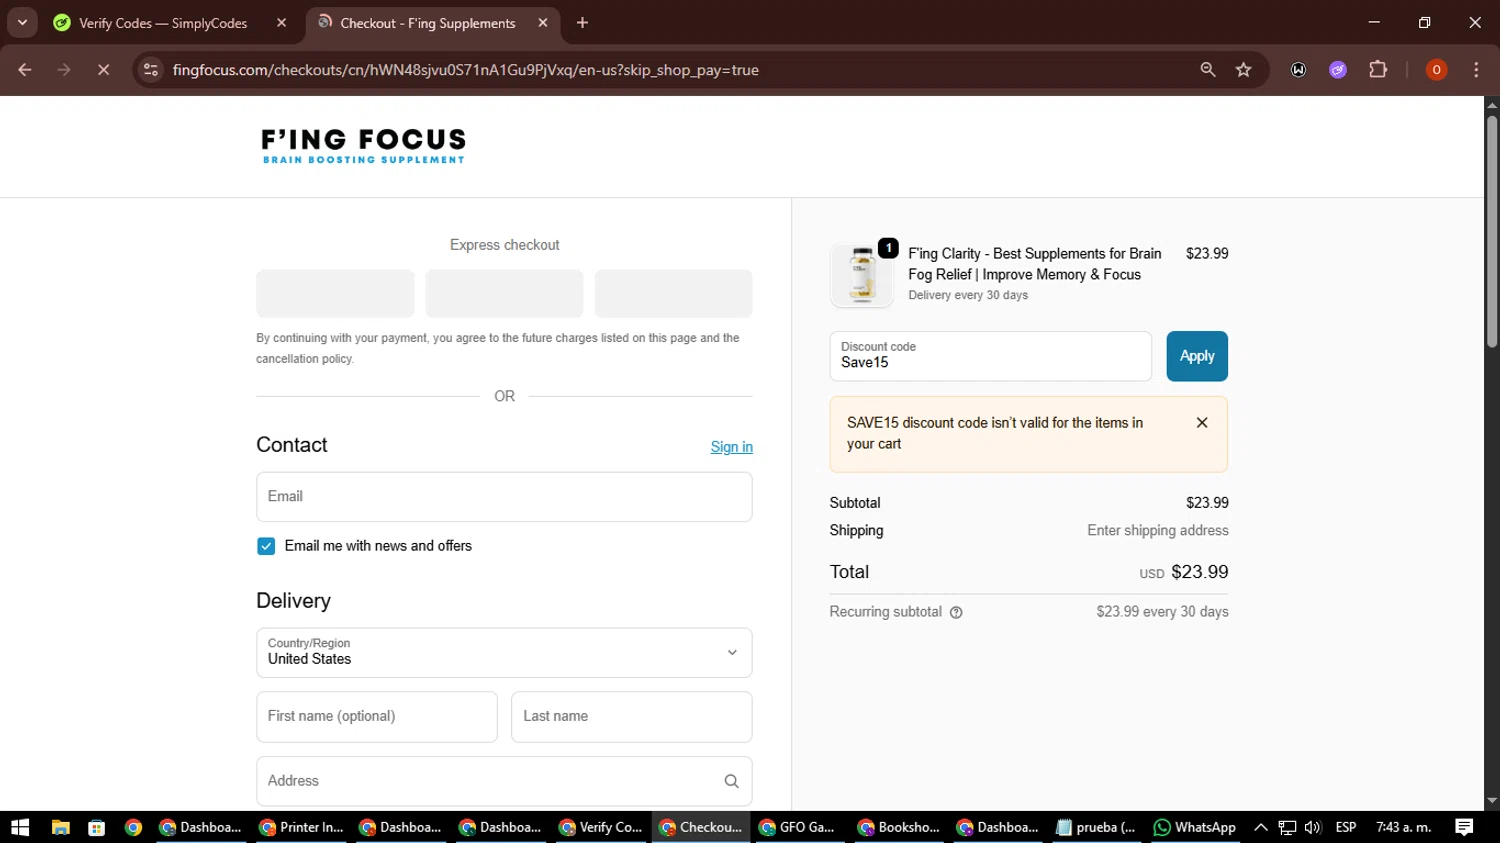Click the page vertical scrollbar thumb

pos(1492,232)
